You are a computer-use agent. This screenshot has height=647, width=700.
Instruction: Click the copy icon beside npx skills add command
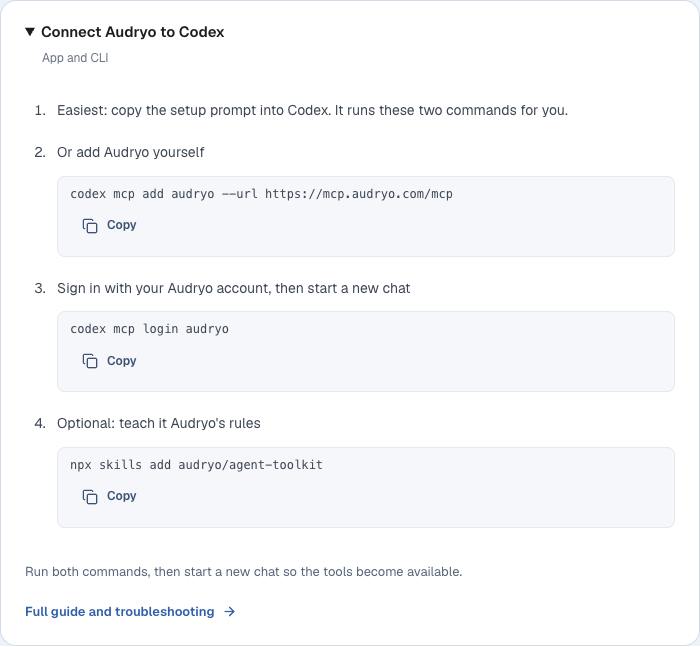(90, 497)
